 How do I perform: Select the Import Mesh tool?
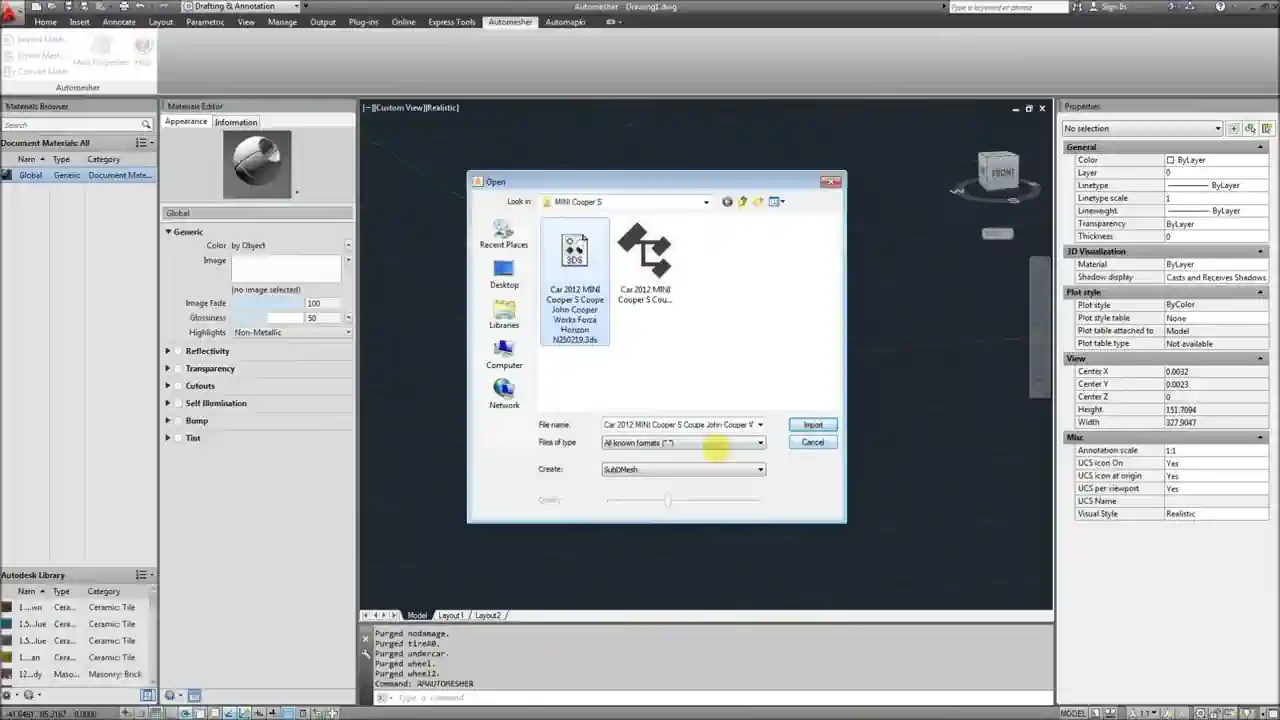tap(36, 40)
